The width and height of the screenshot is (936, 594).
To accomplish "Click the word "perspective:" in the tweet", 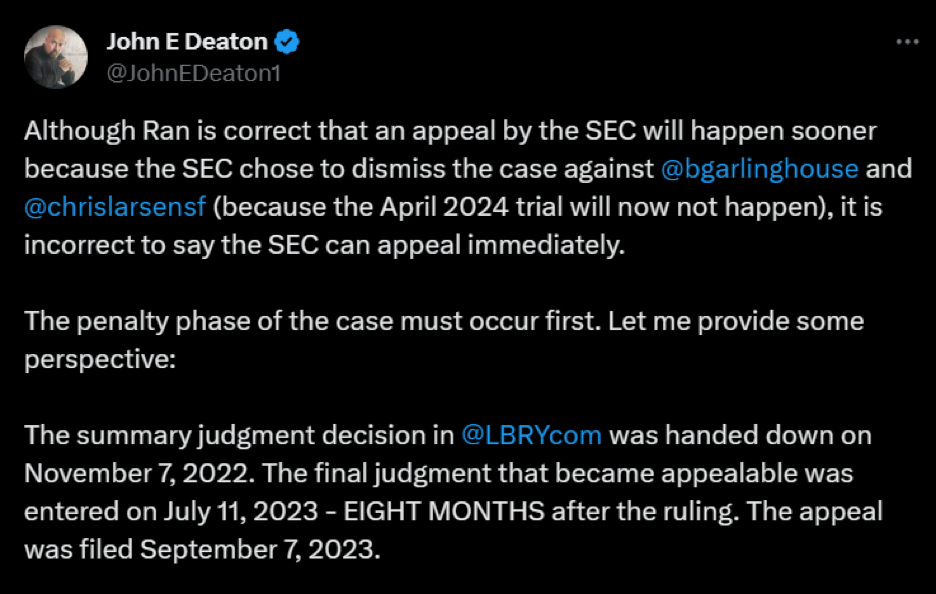I will 100,360.
